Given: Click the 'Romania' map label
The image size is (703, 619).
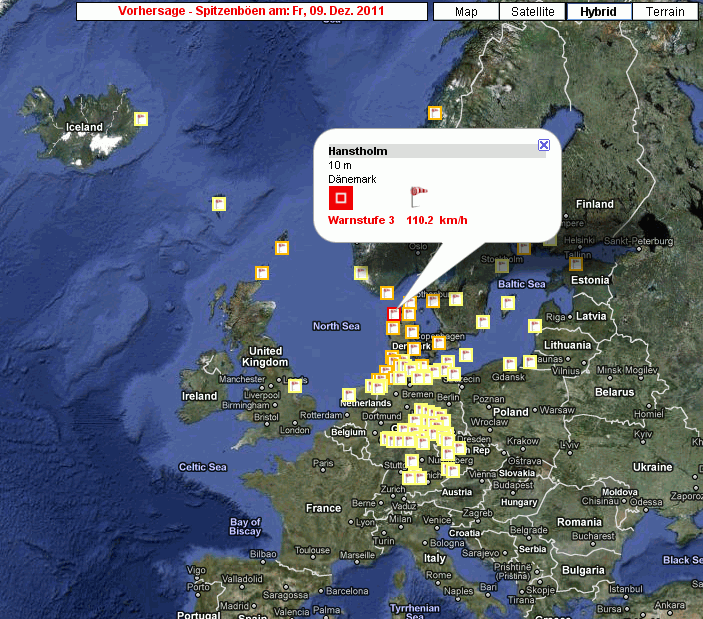Looking at the screenshot, I should [x=579, y=522].
